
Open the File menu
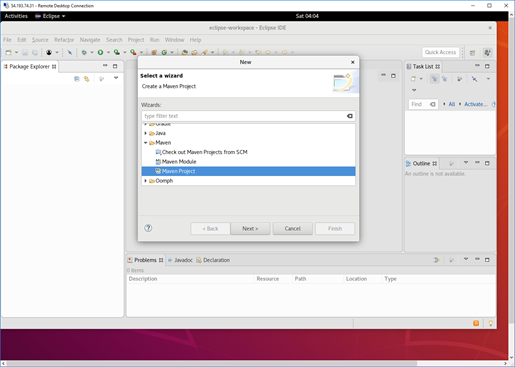[7, 40]
